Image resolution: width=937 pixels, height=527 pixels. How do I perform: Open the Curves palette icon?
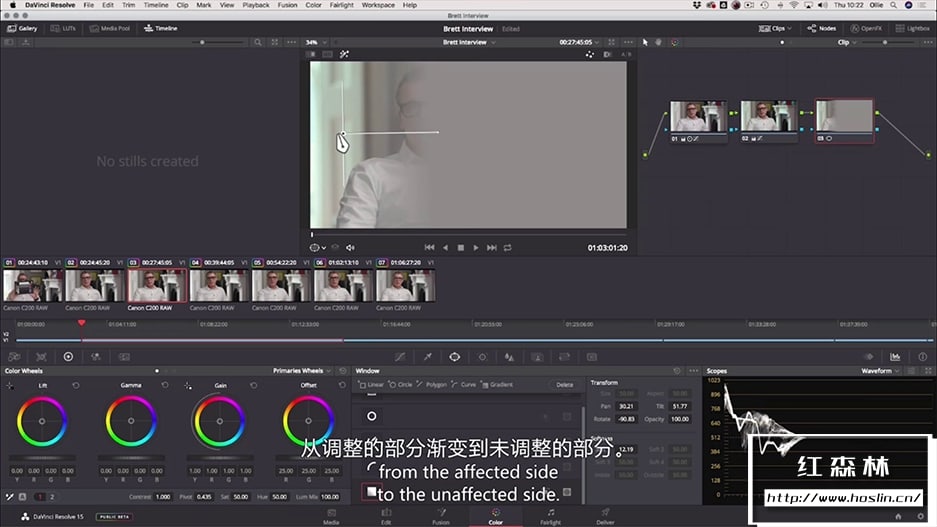pyautogui.click(x=400, y=357)
